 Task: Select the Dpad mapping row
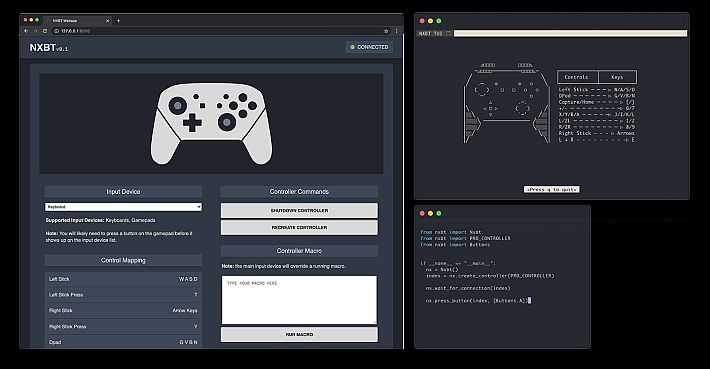[x=123, y=342]
